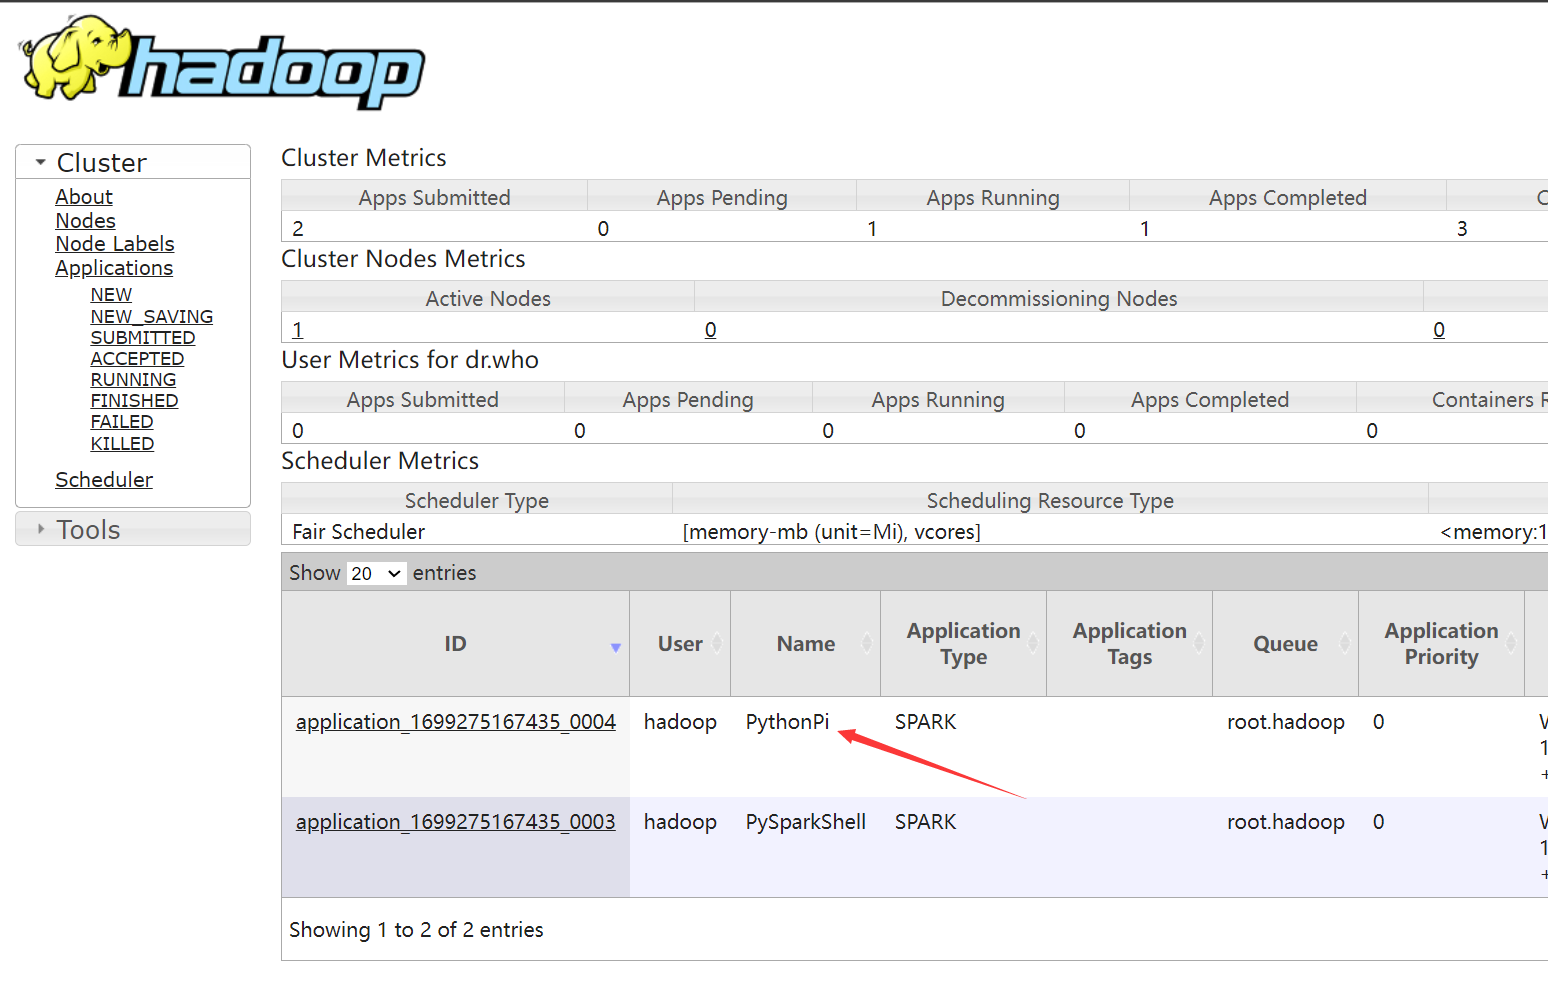The width and height of the screenshot is (1548, 999).
Task: Open Node Labels in sidebar
Action: (115, 244)
